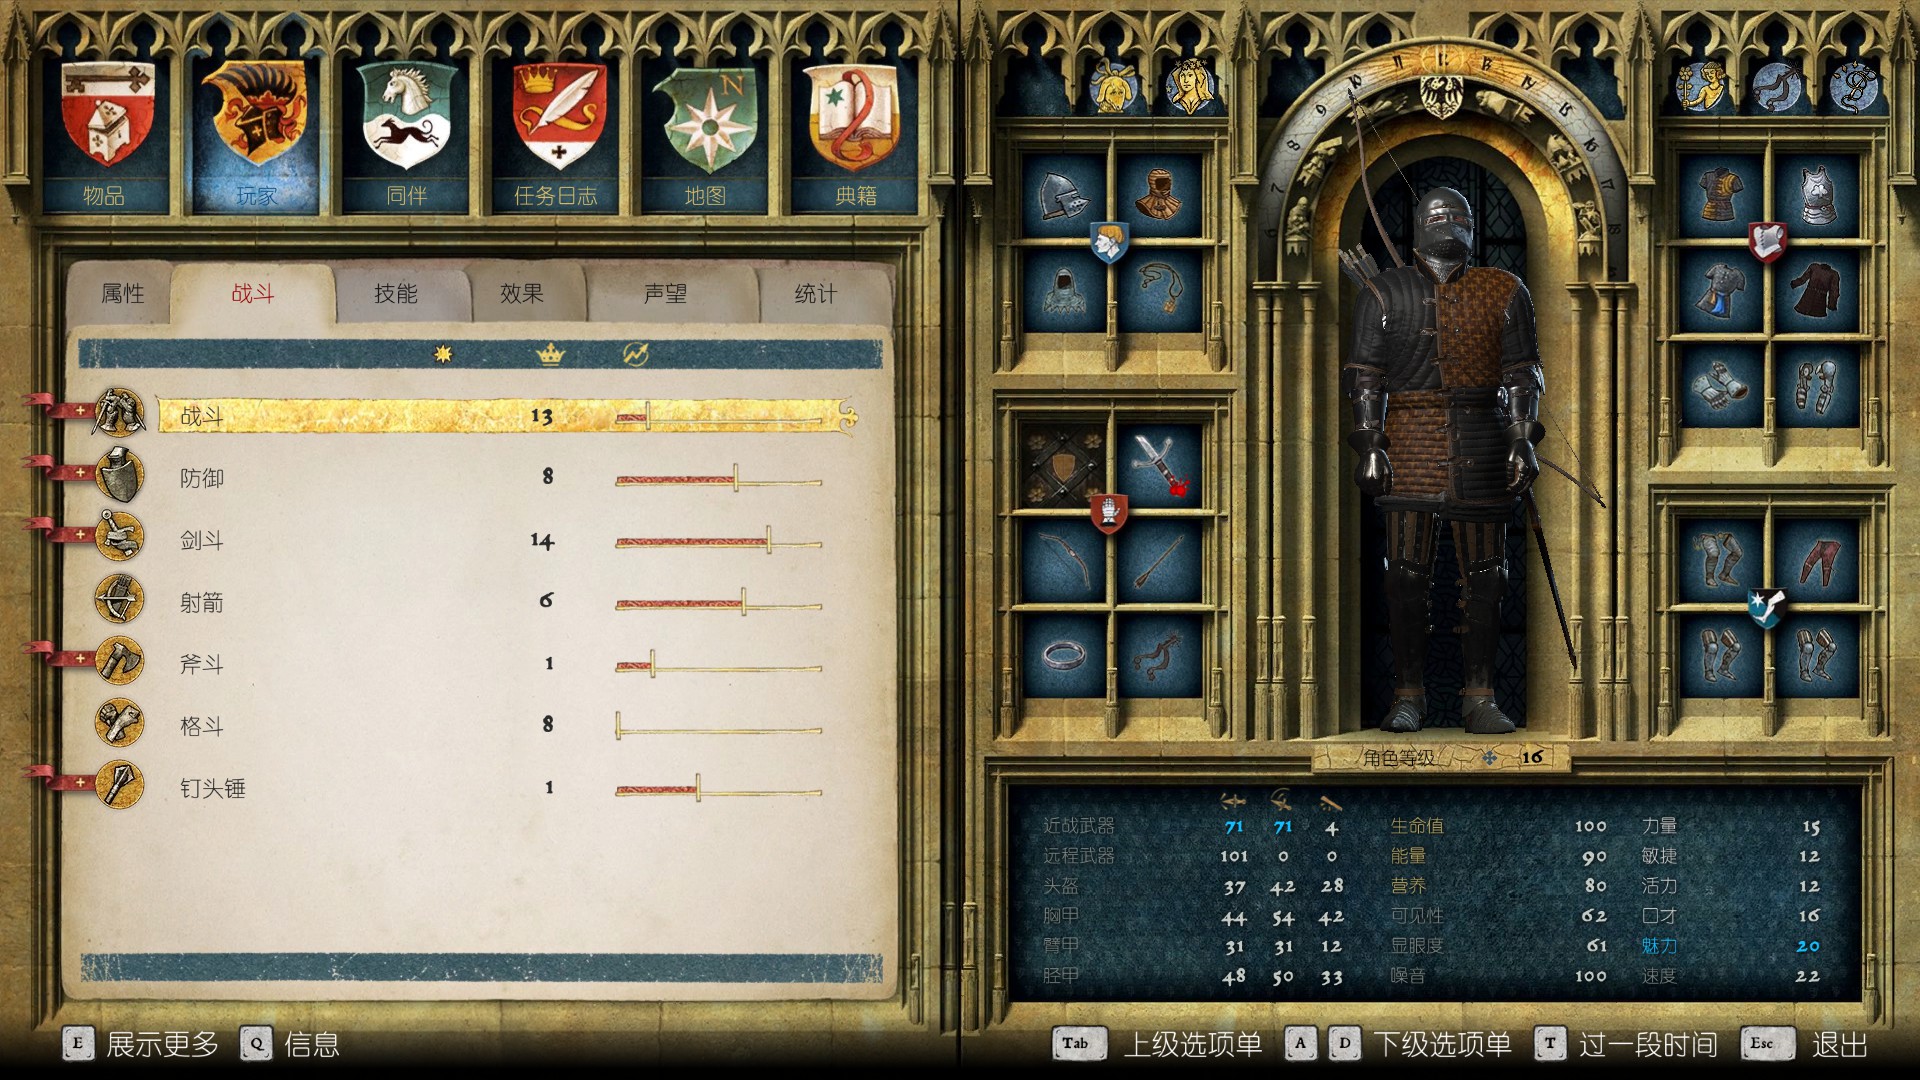This screenshot has width=1920, height=1080.
Task: Select the shield weapon slot
Action: tap(1064, 466)
